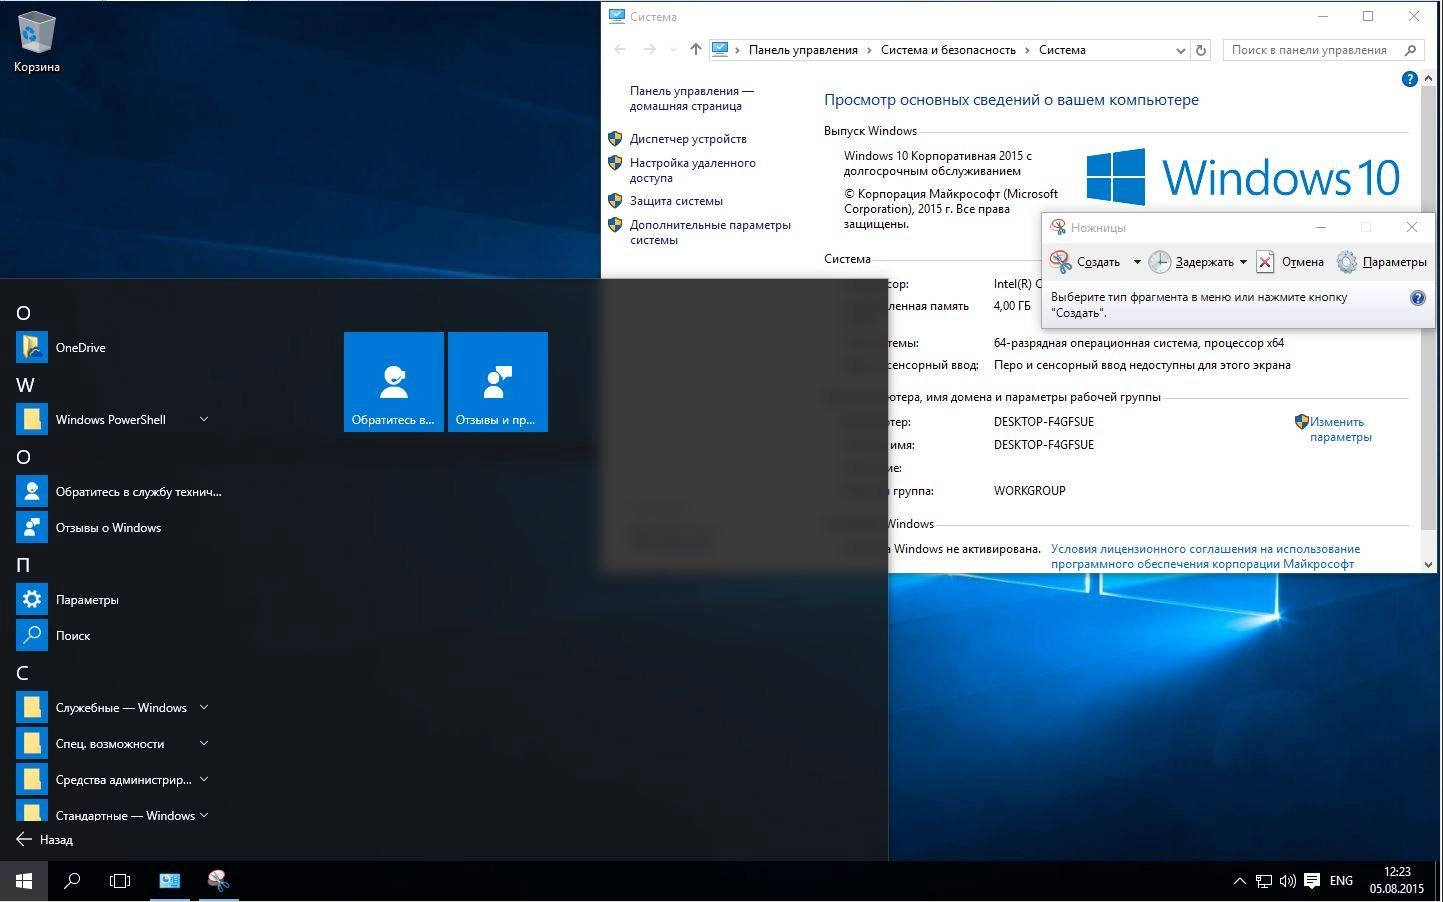Go up one level in System window
1443x902 pixels.
[x=696, y=49]
